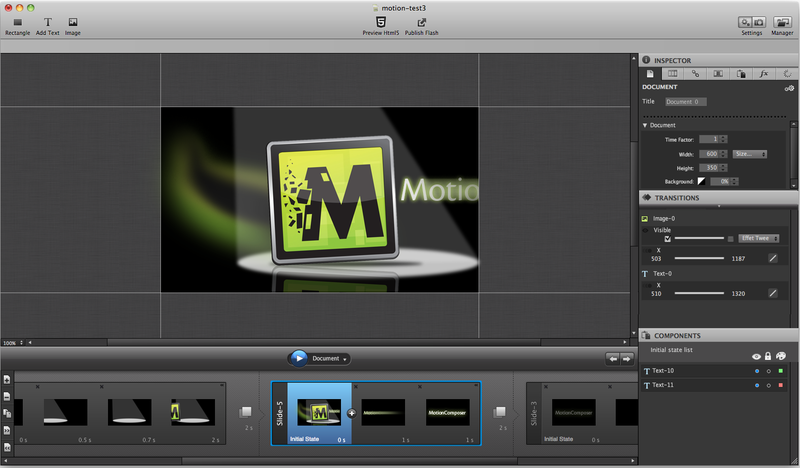
Task: Add a state with the plus button on Slide-5
Action: 352,413
